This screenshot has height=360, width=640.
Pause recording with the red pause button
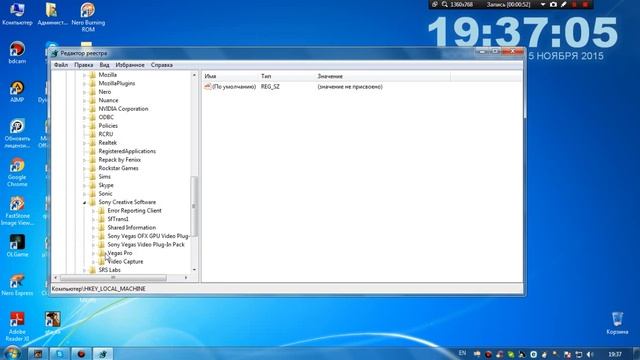coord(574,4)
